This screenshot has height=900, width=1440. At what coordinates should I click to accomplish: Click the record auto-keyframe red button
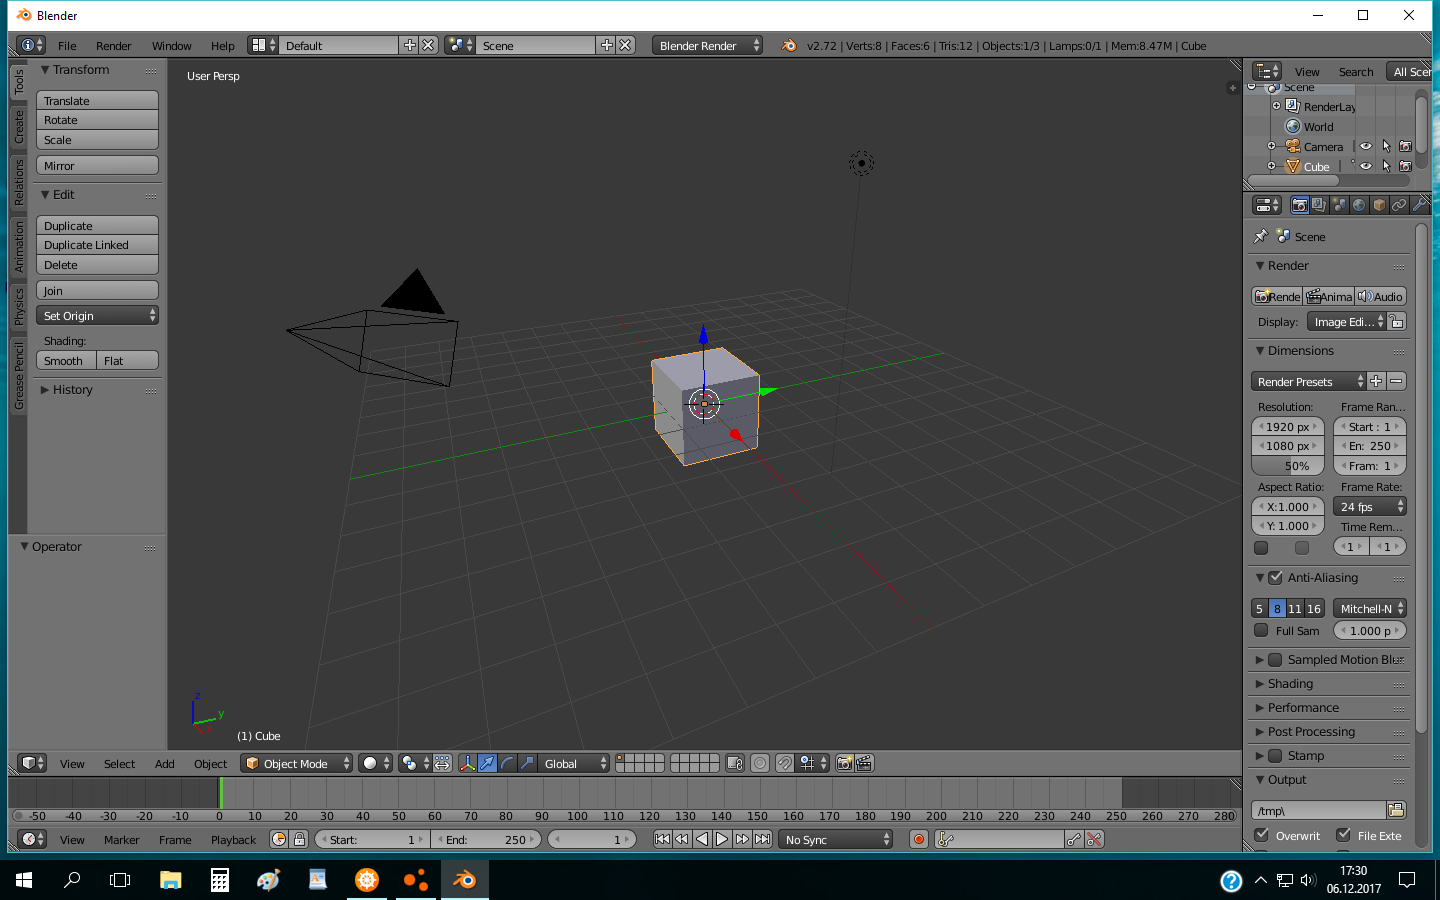pyautogui.click(x=919, y=839)
